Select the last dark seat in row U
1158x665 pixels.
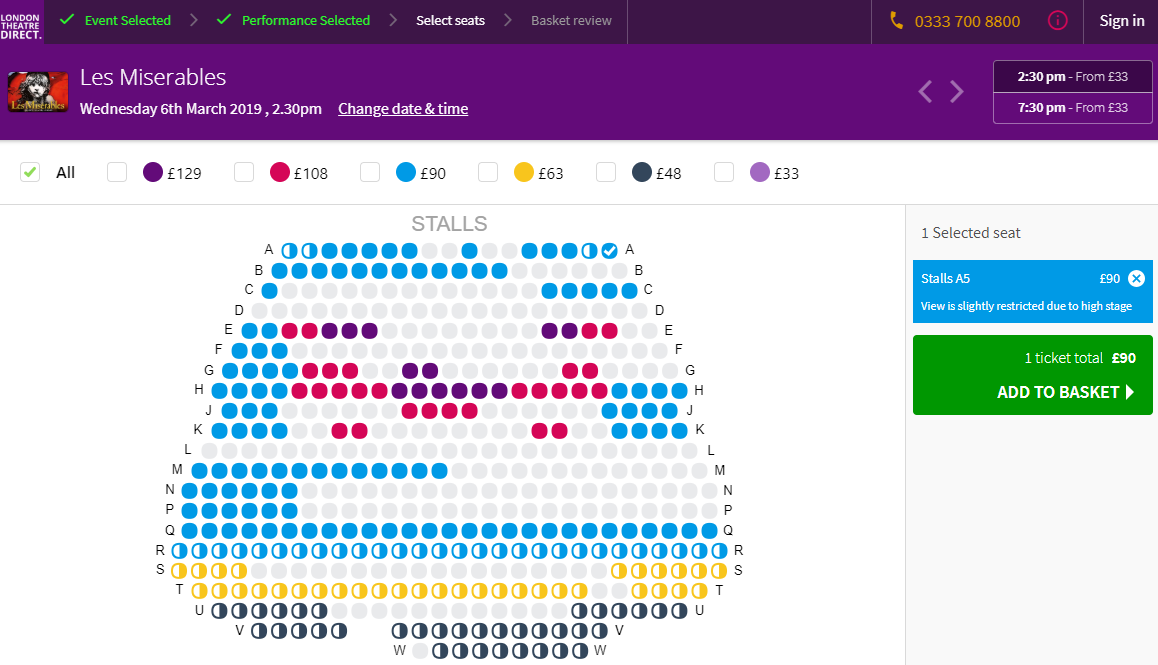(679, 610)
